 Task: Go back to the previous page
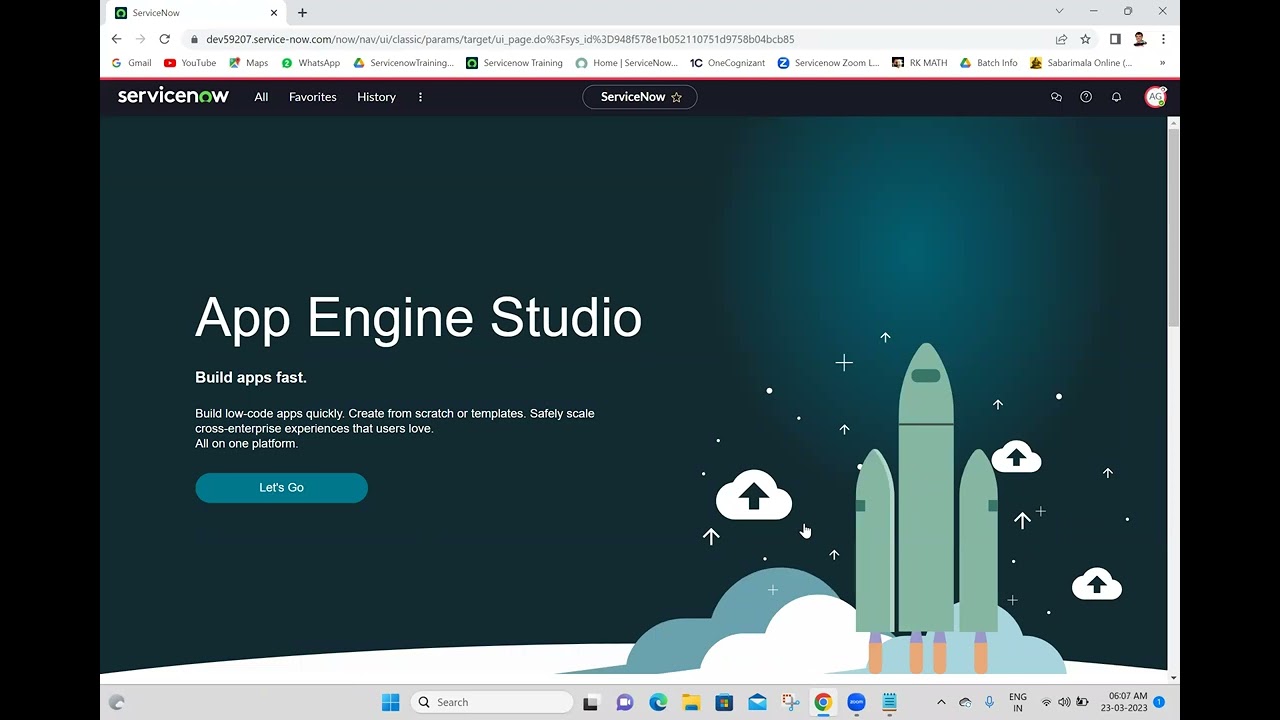pyautogui.click(x=117, y=39)
